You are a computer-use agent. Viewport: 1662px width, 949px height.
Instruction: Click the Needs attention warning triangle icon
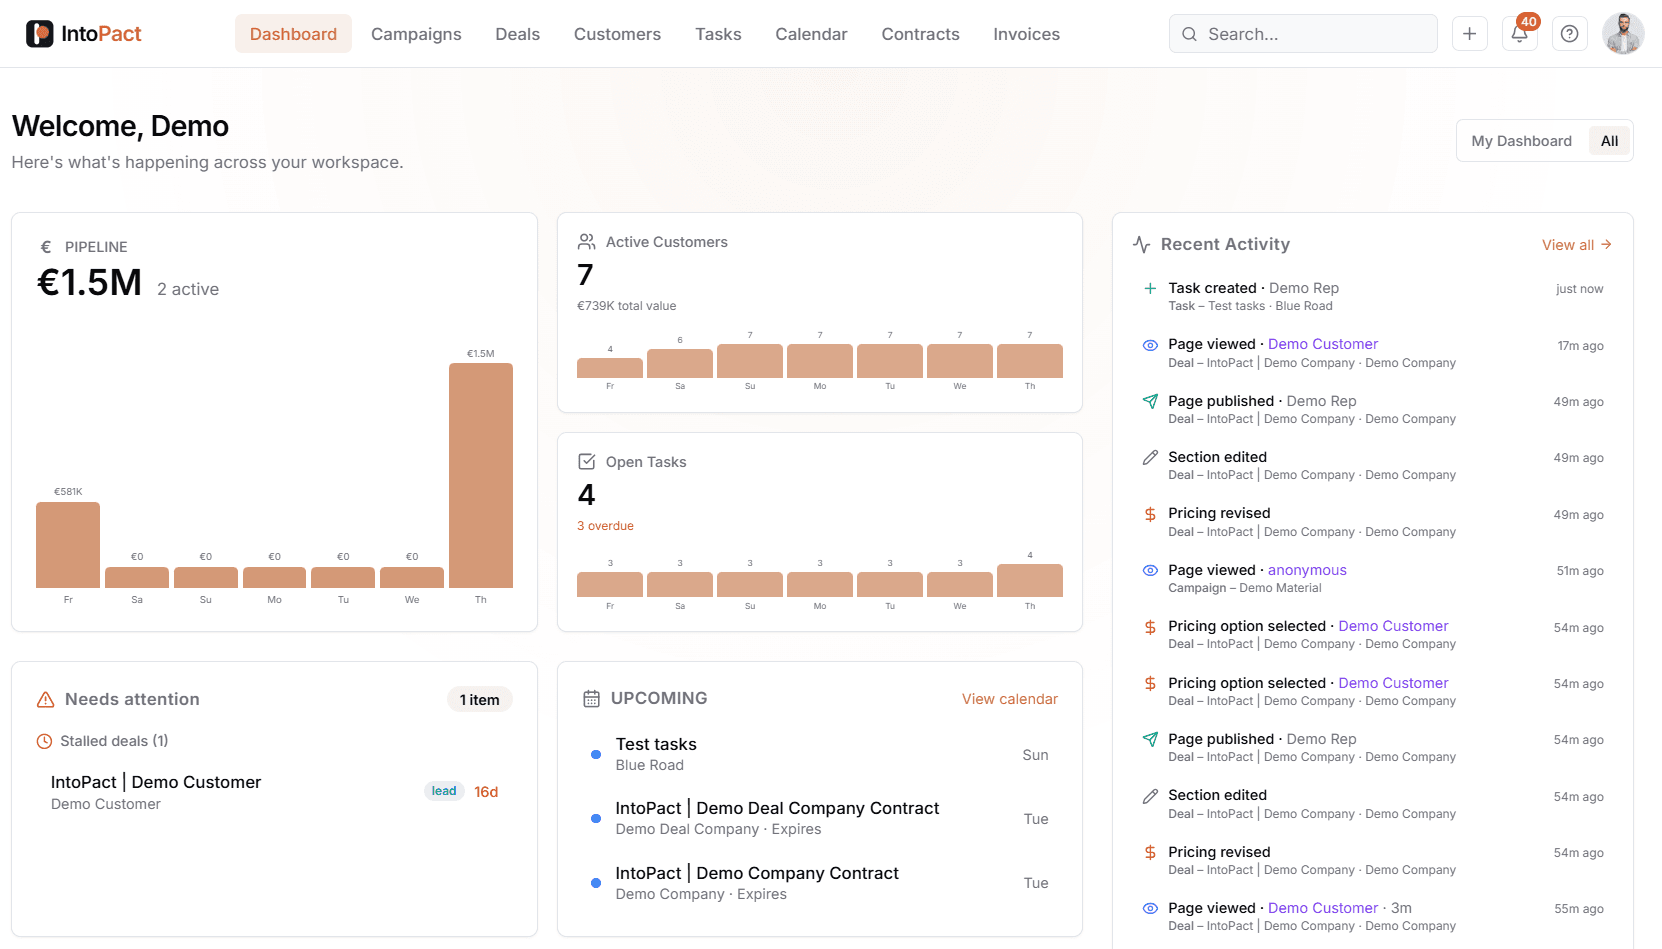45,700
